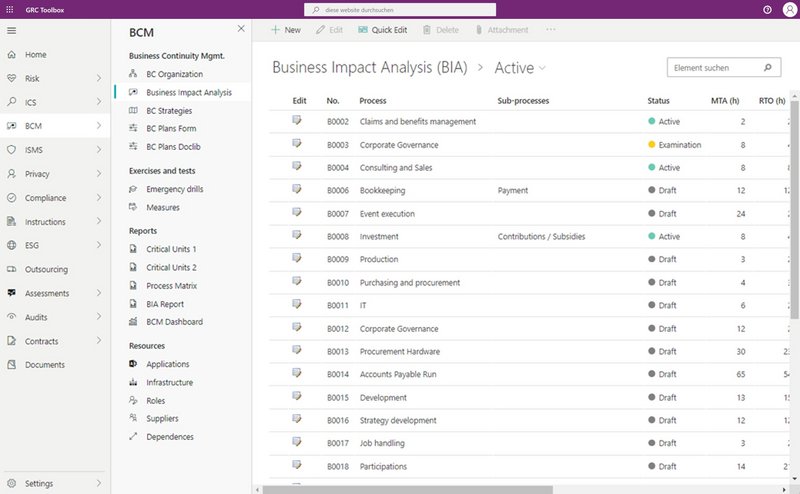
Task: Click the search magnifier in Element suchen
Action: click(x=768, y=68)
